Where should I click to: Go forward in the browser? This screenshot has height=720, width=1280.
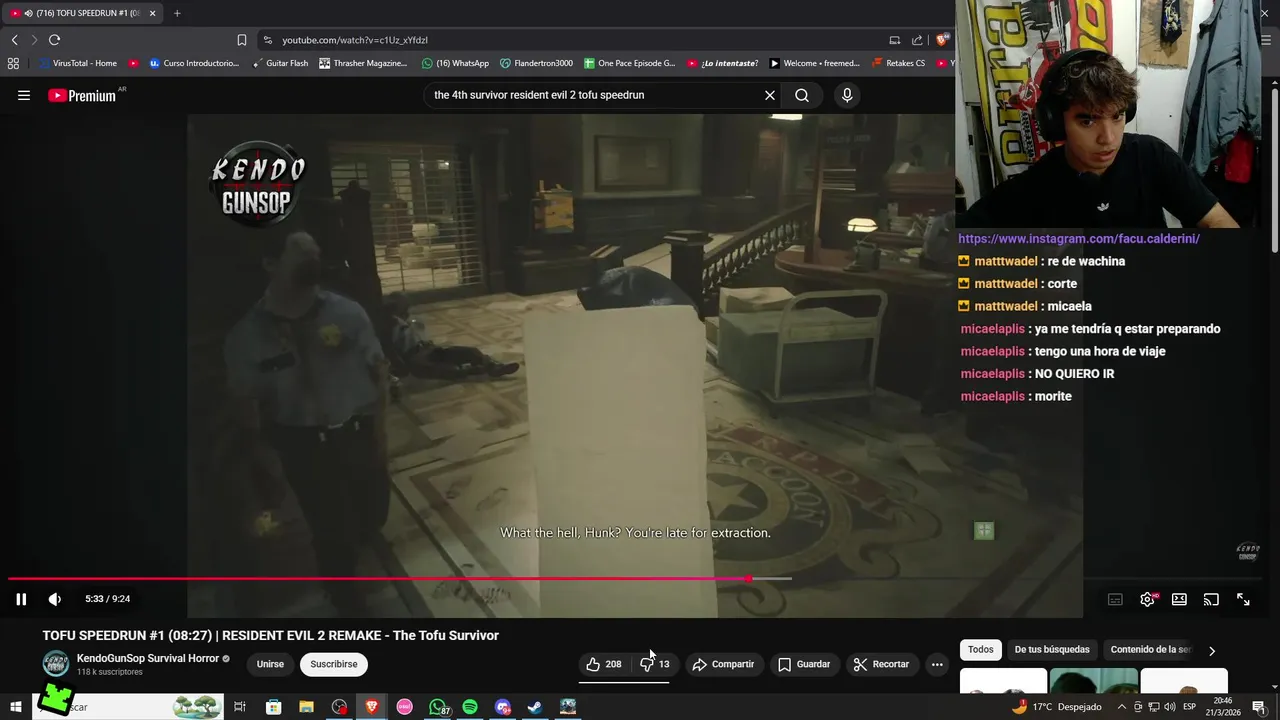(x=34, y=40)
